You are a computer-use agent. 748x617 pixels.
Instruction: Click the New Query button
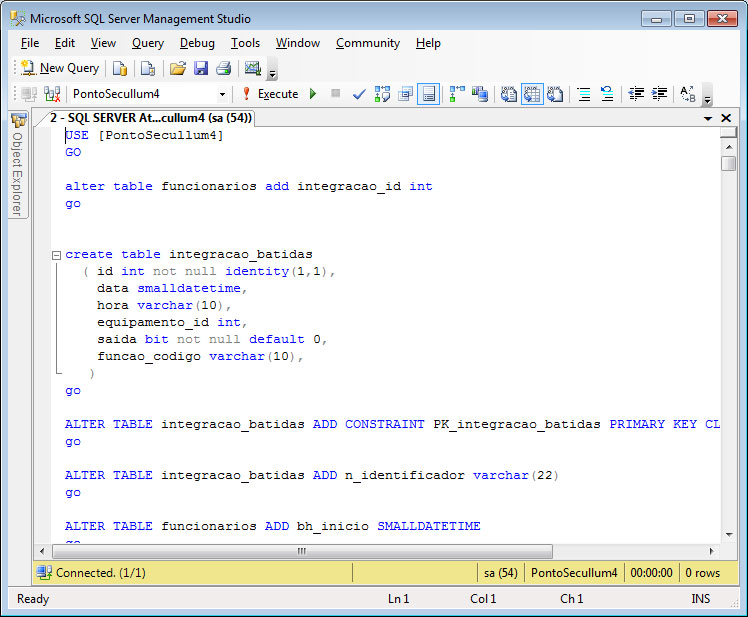point(60,68)
